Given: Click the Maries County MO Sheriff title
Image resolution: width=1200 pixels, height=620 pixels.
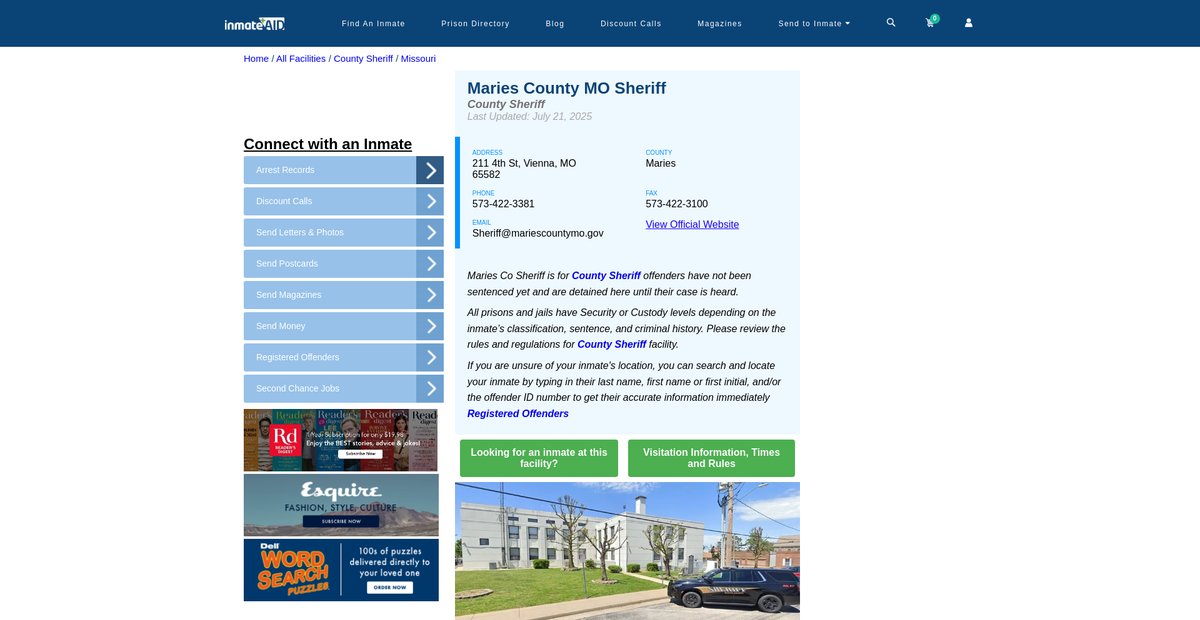Looking at the screenshot, I should pos(566,88).
